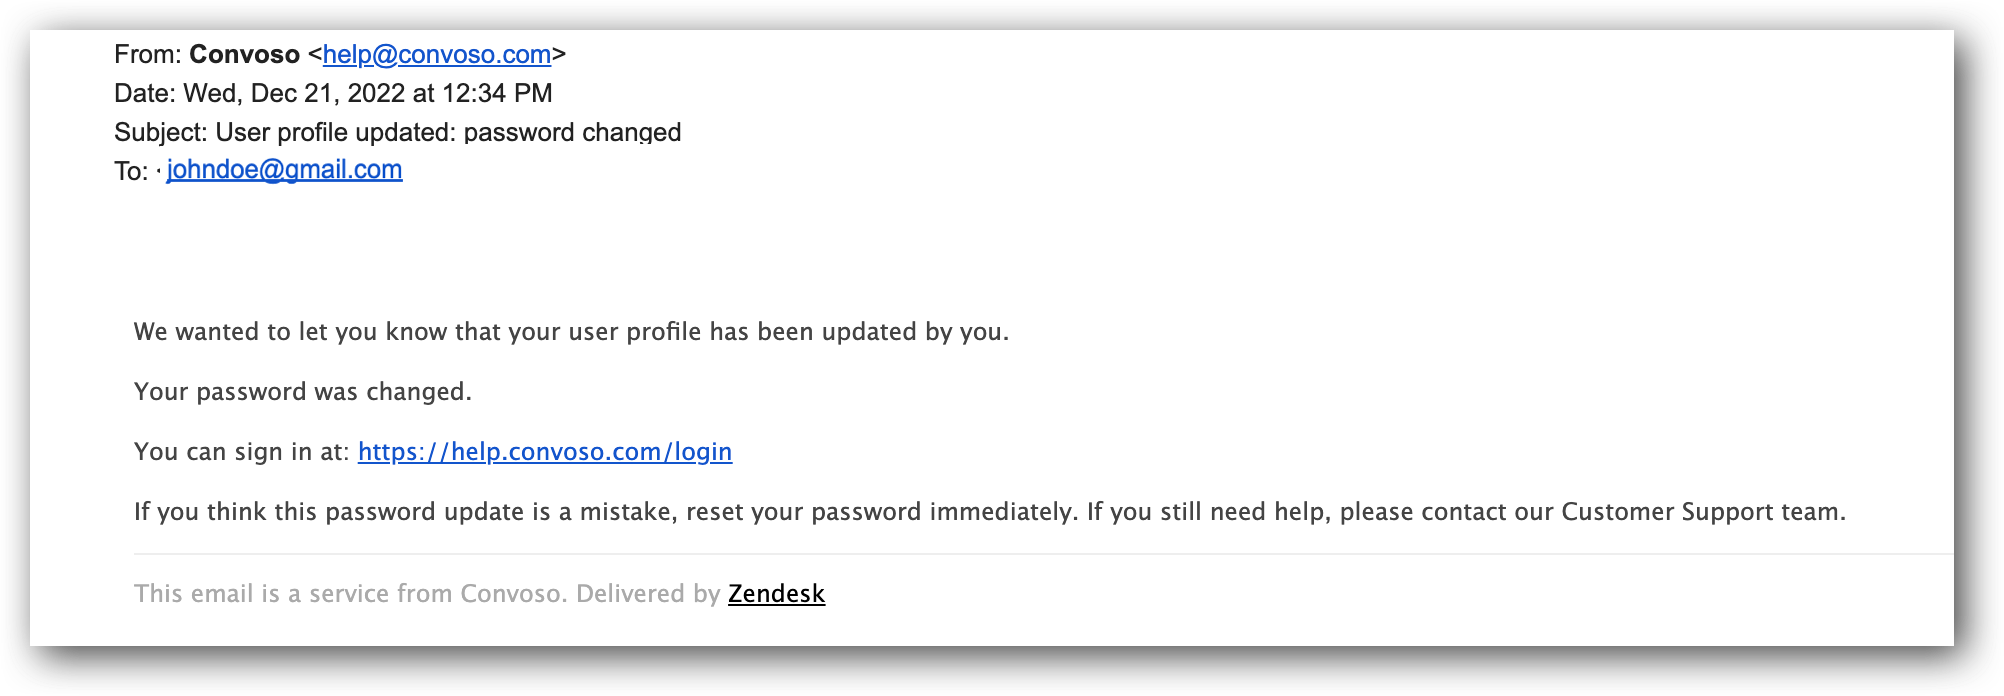Open the https://help.convoso.com/login sign-in link

coord(545,452)
